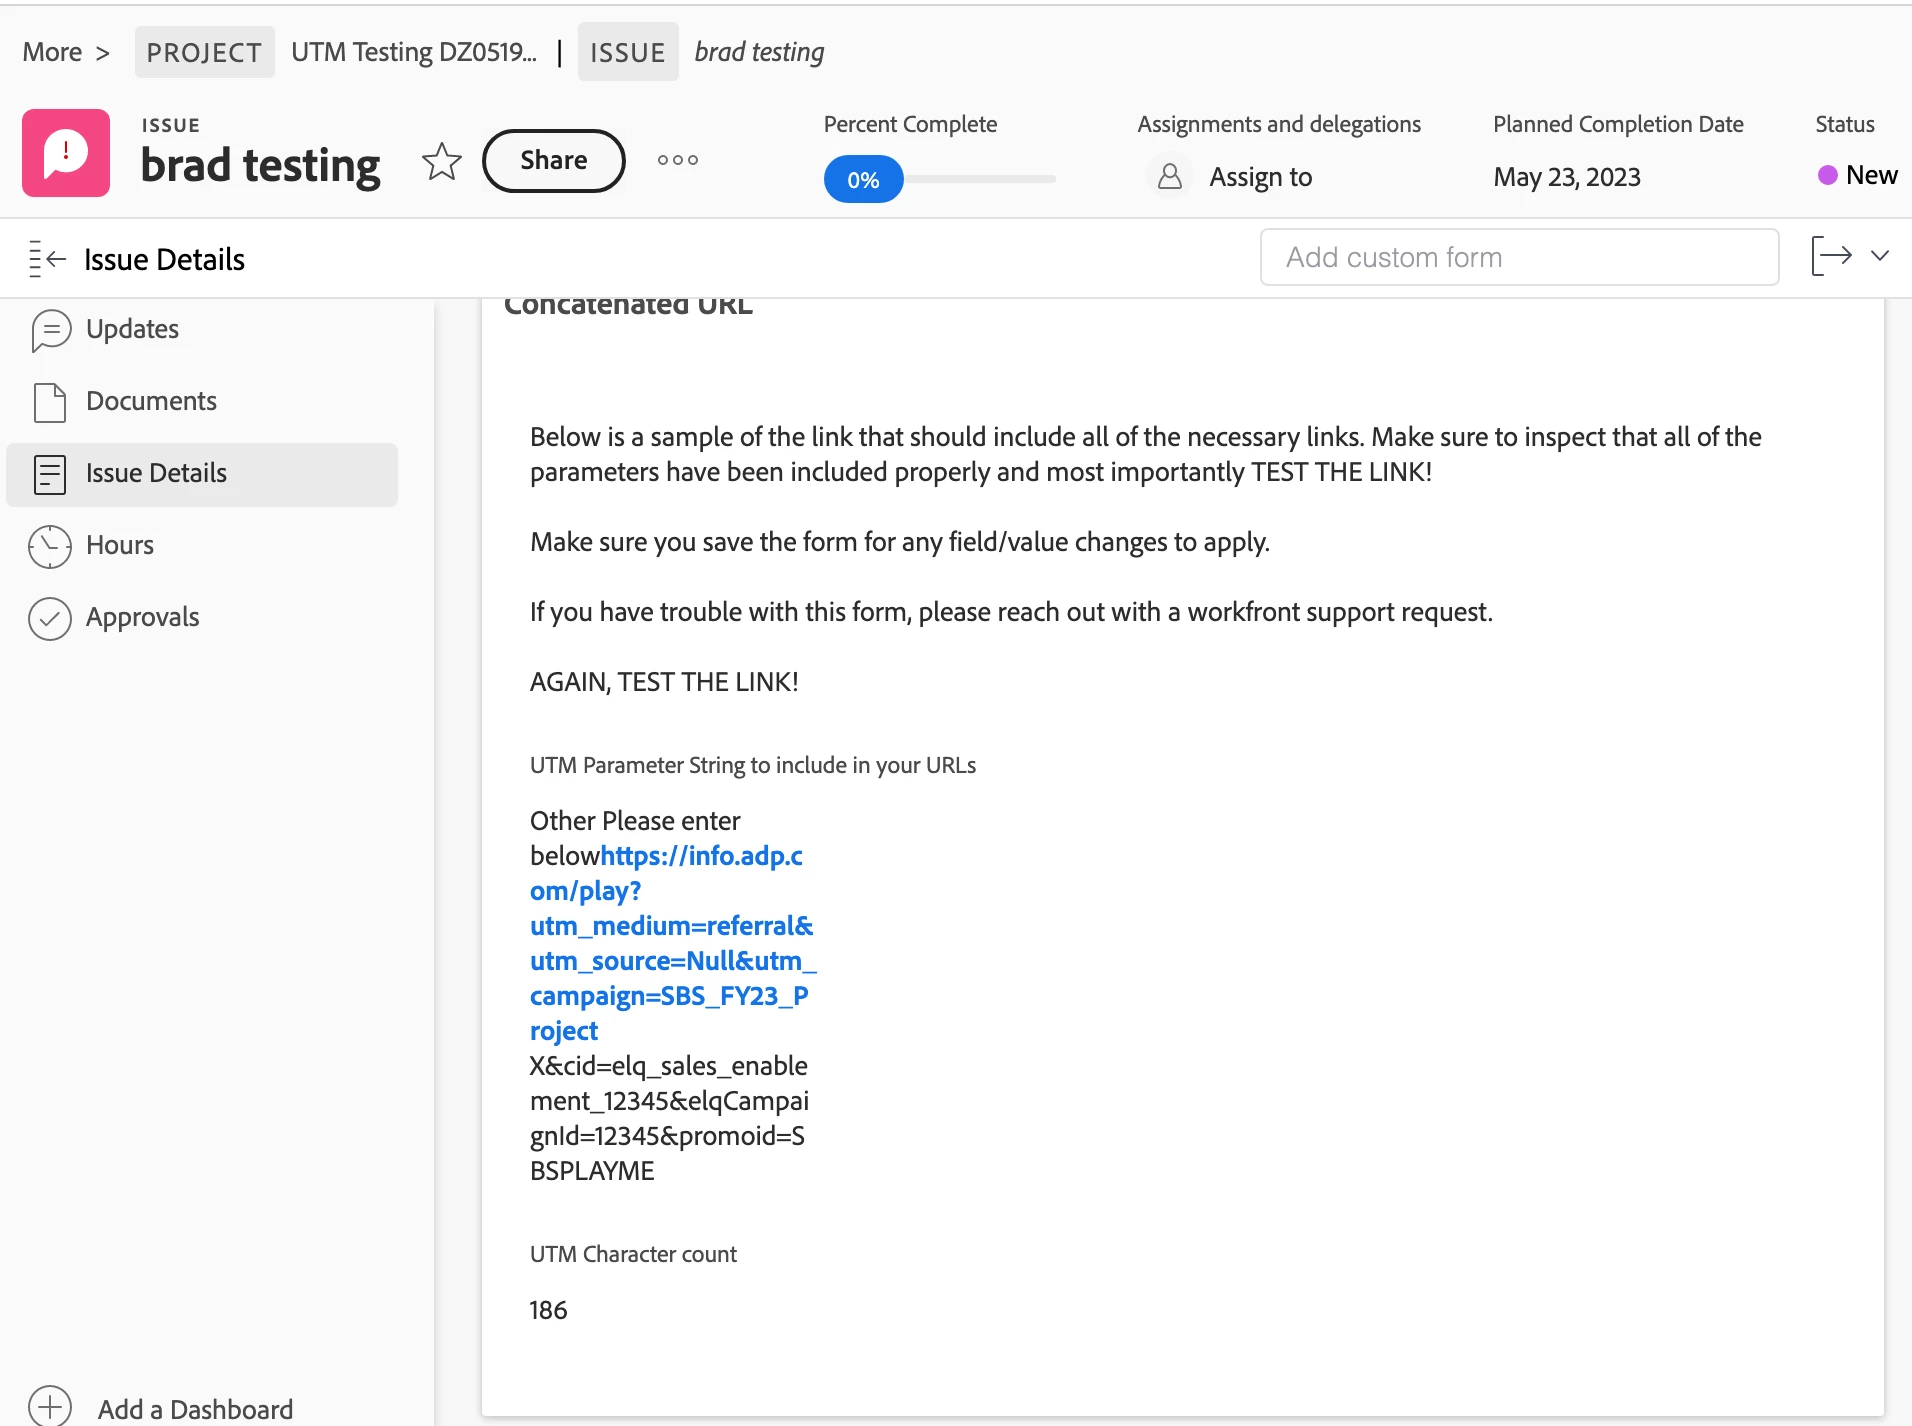Click the ISSUE breadcrumb label
The width and height of the screenshot is (1912, 1426).
628,52
